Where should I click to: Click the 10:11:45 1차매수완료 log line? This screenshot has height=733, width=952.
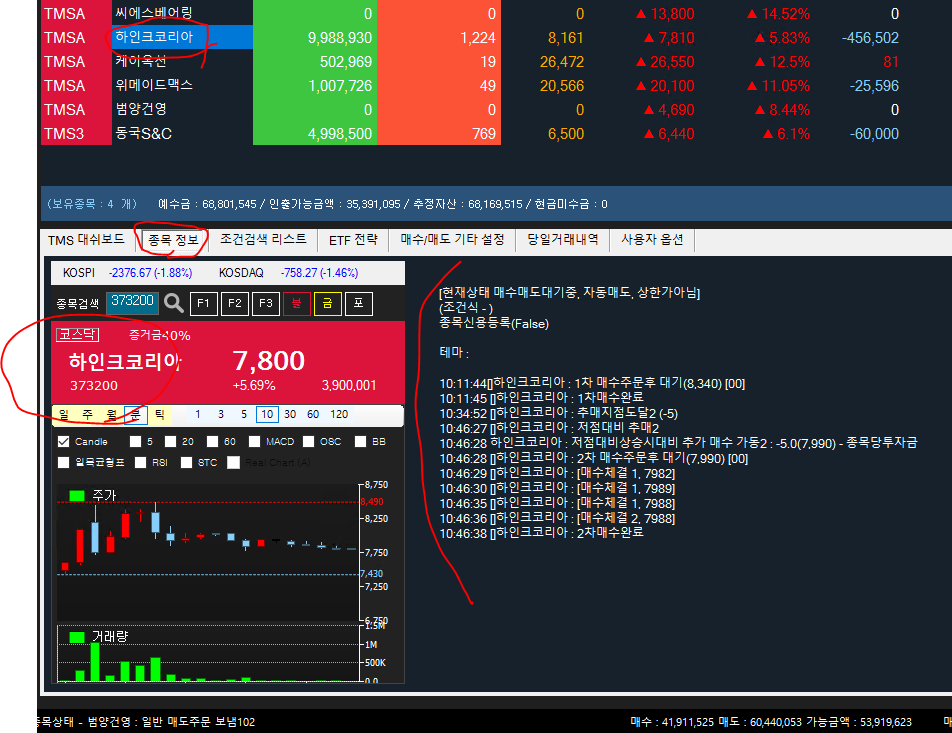[542, 398]
